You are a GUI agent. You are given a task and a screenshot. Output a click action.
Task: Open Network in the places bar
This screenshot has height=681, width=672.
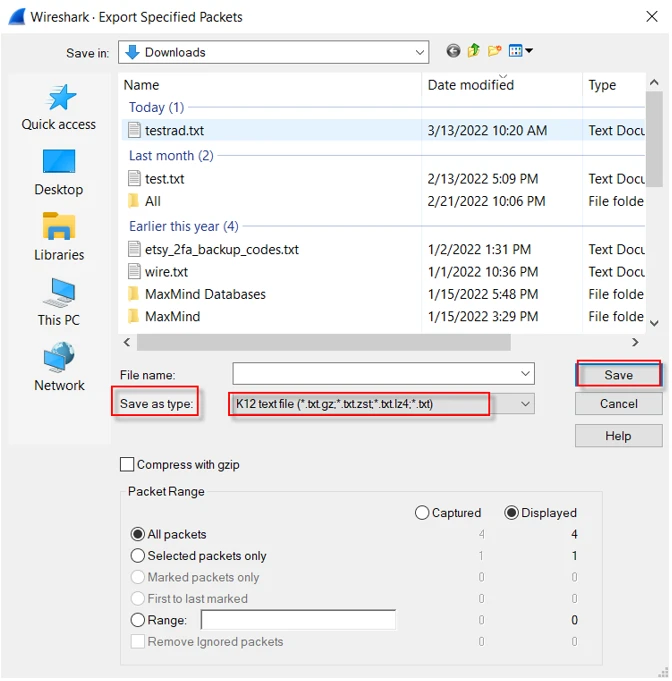(x=59, y=367)
